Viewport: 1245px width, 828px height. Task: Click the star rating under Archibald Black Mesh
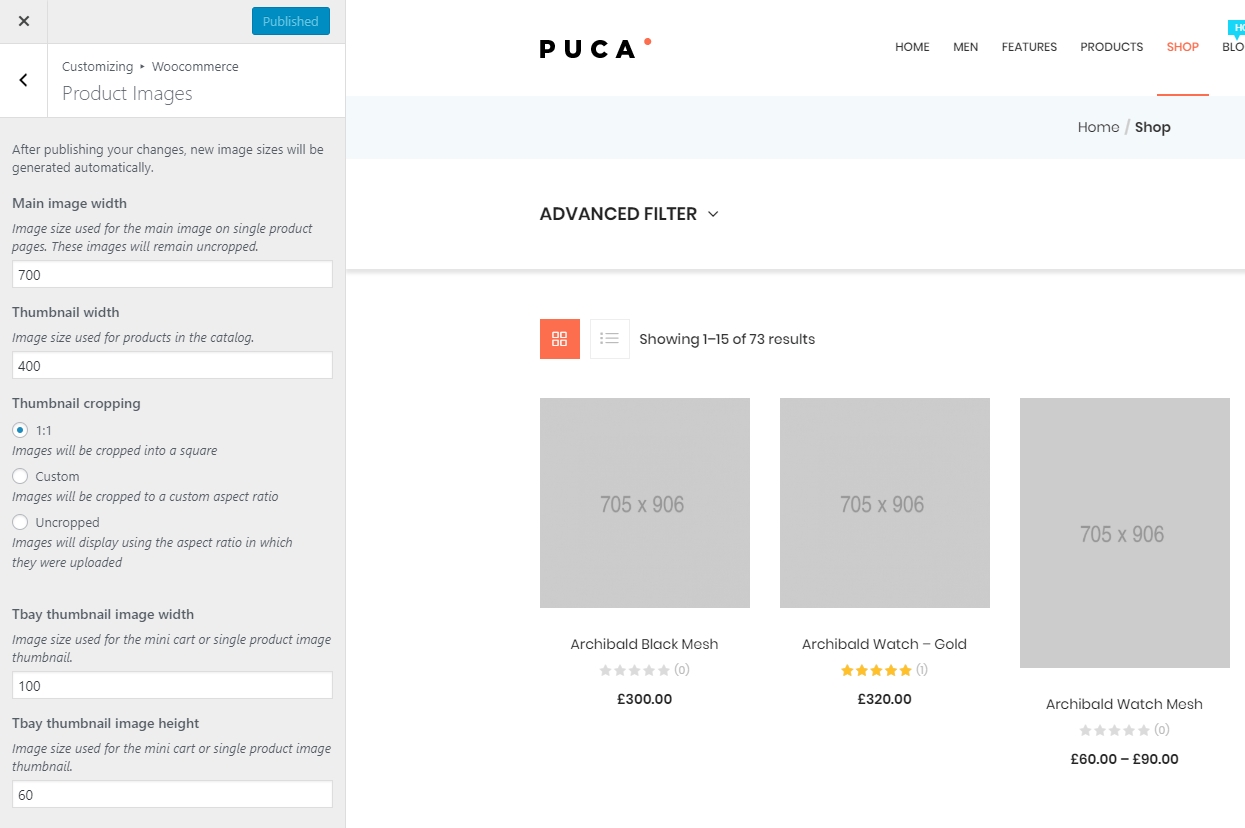(635, 670)
